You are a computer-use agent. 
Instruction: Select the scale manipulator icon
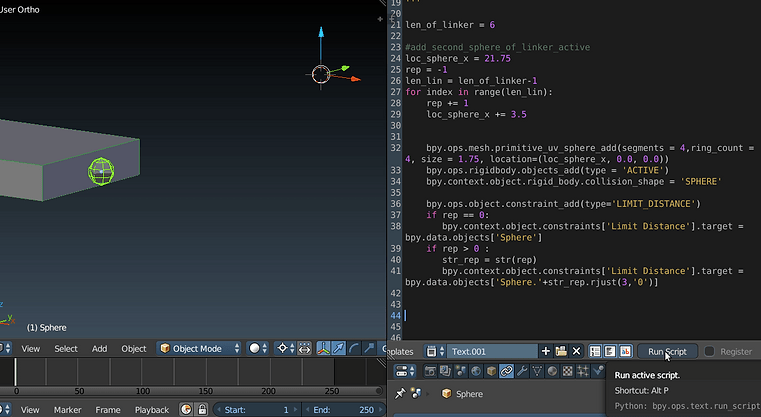[x=370, y=349]
